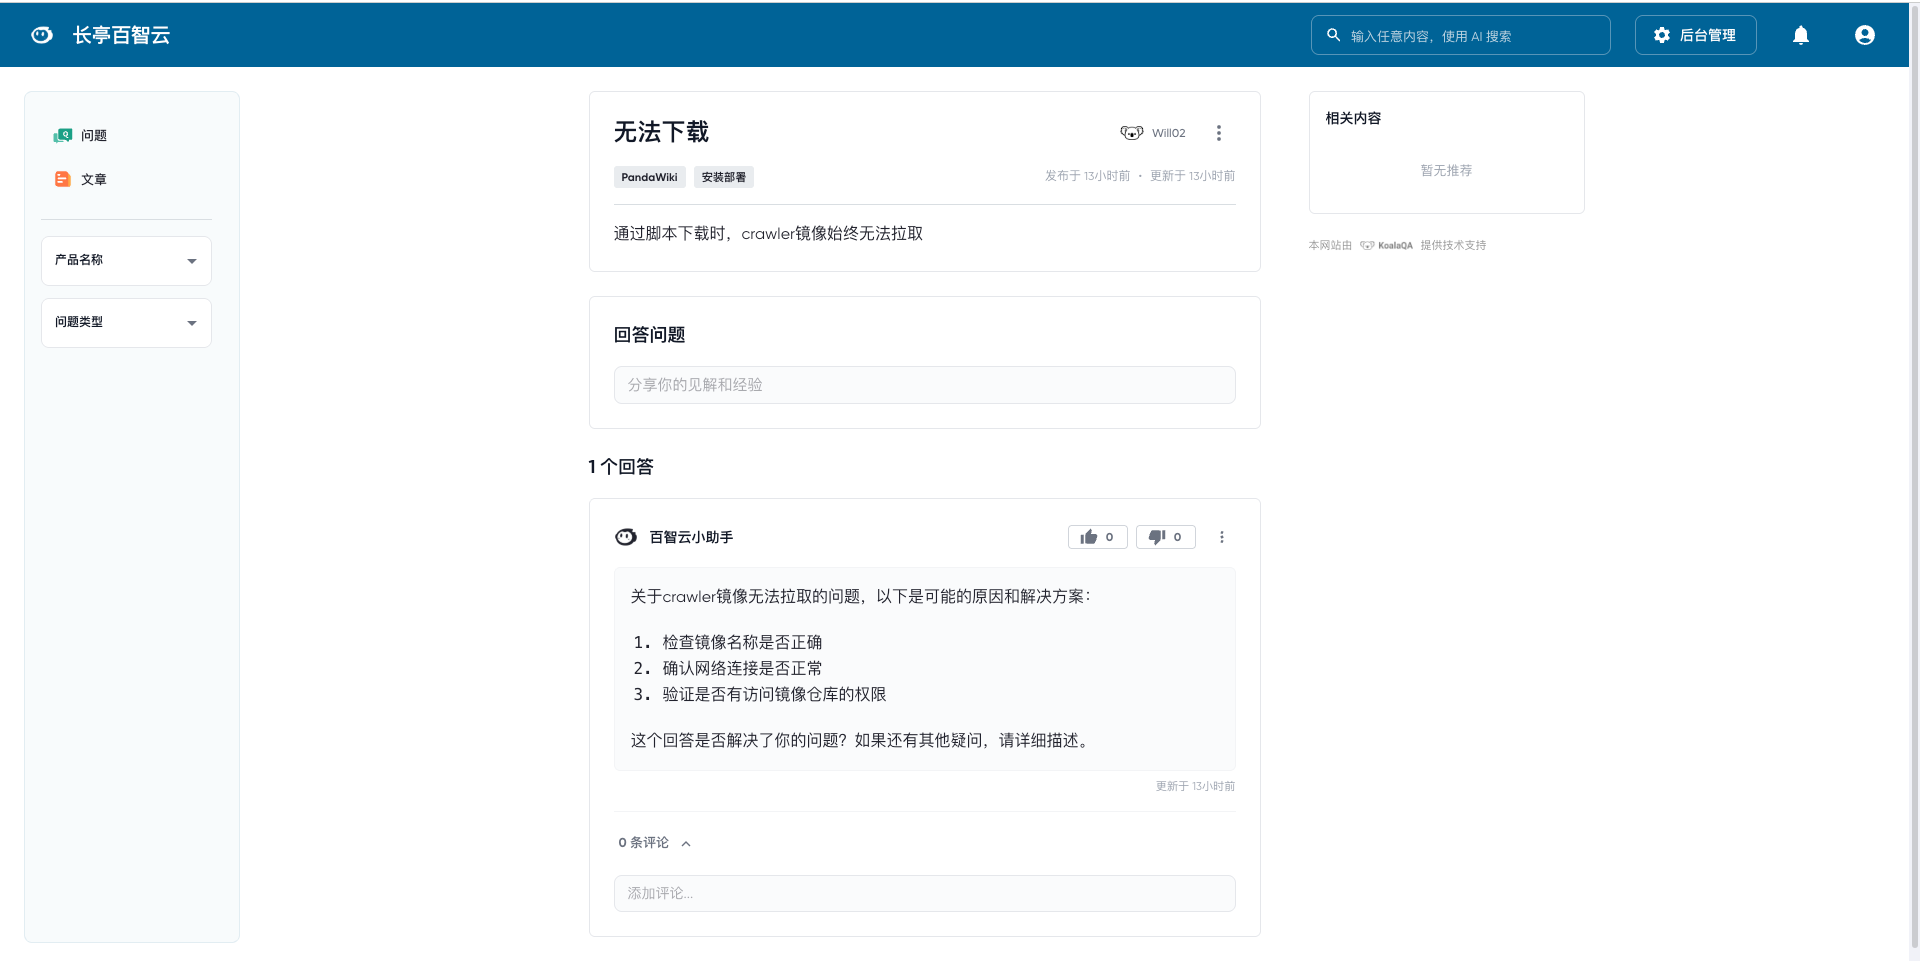Open the 问题类型 dropdown
This screenshot has height=961, width=1920.
126,322
